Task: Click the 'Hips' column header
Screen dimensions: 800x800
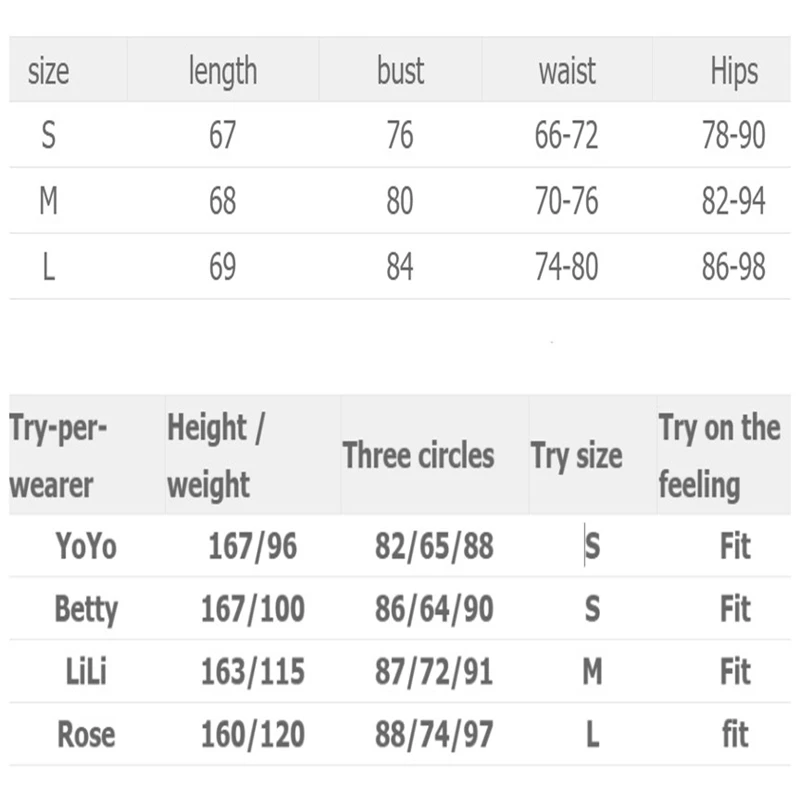Action: coord(734,71)
